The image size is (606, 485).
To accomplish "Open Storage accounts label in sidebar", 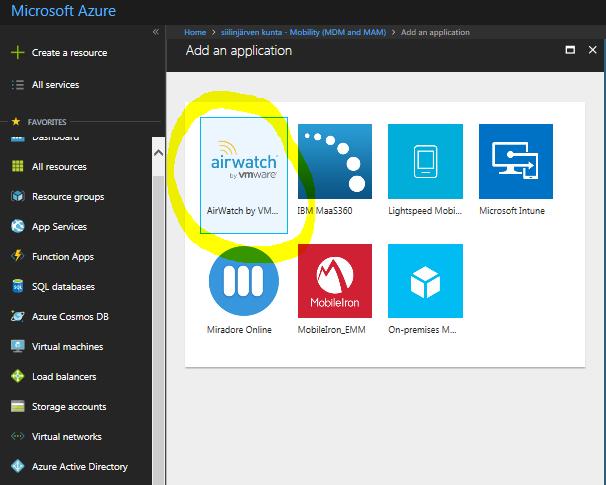I will tap(69, 407).
